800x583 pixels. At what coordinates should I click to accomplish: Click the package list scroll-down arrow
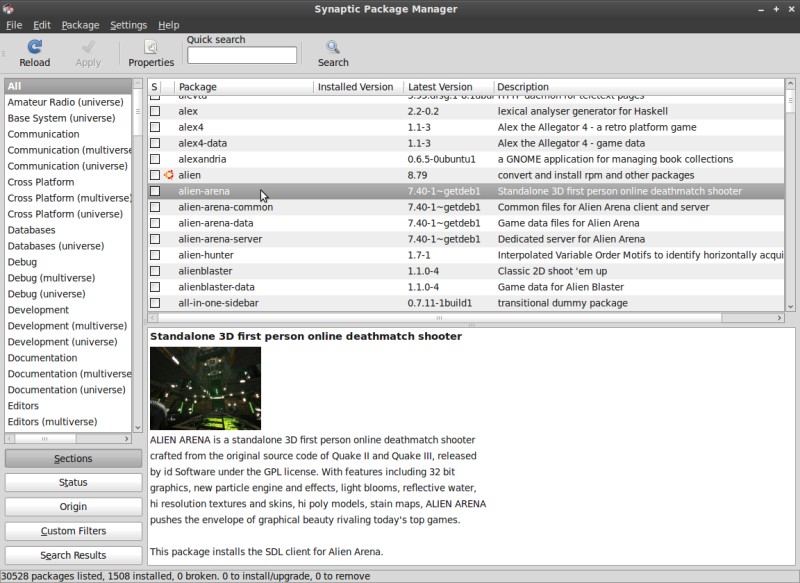coord(790,307)
